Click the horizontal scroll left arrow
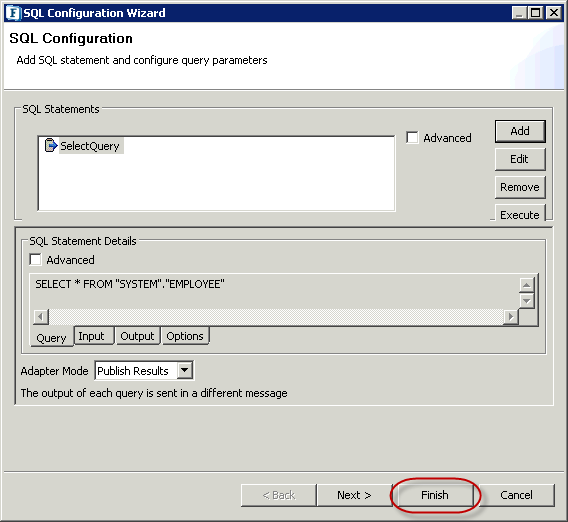Screen dimensions: 568x522 [x=41, y=317]
